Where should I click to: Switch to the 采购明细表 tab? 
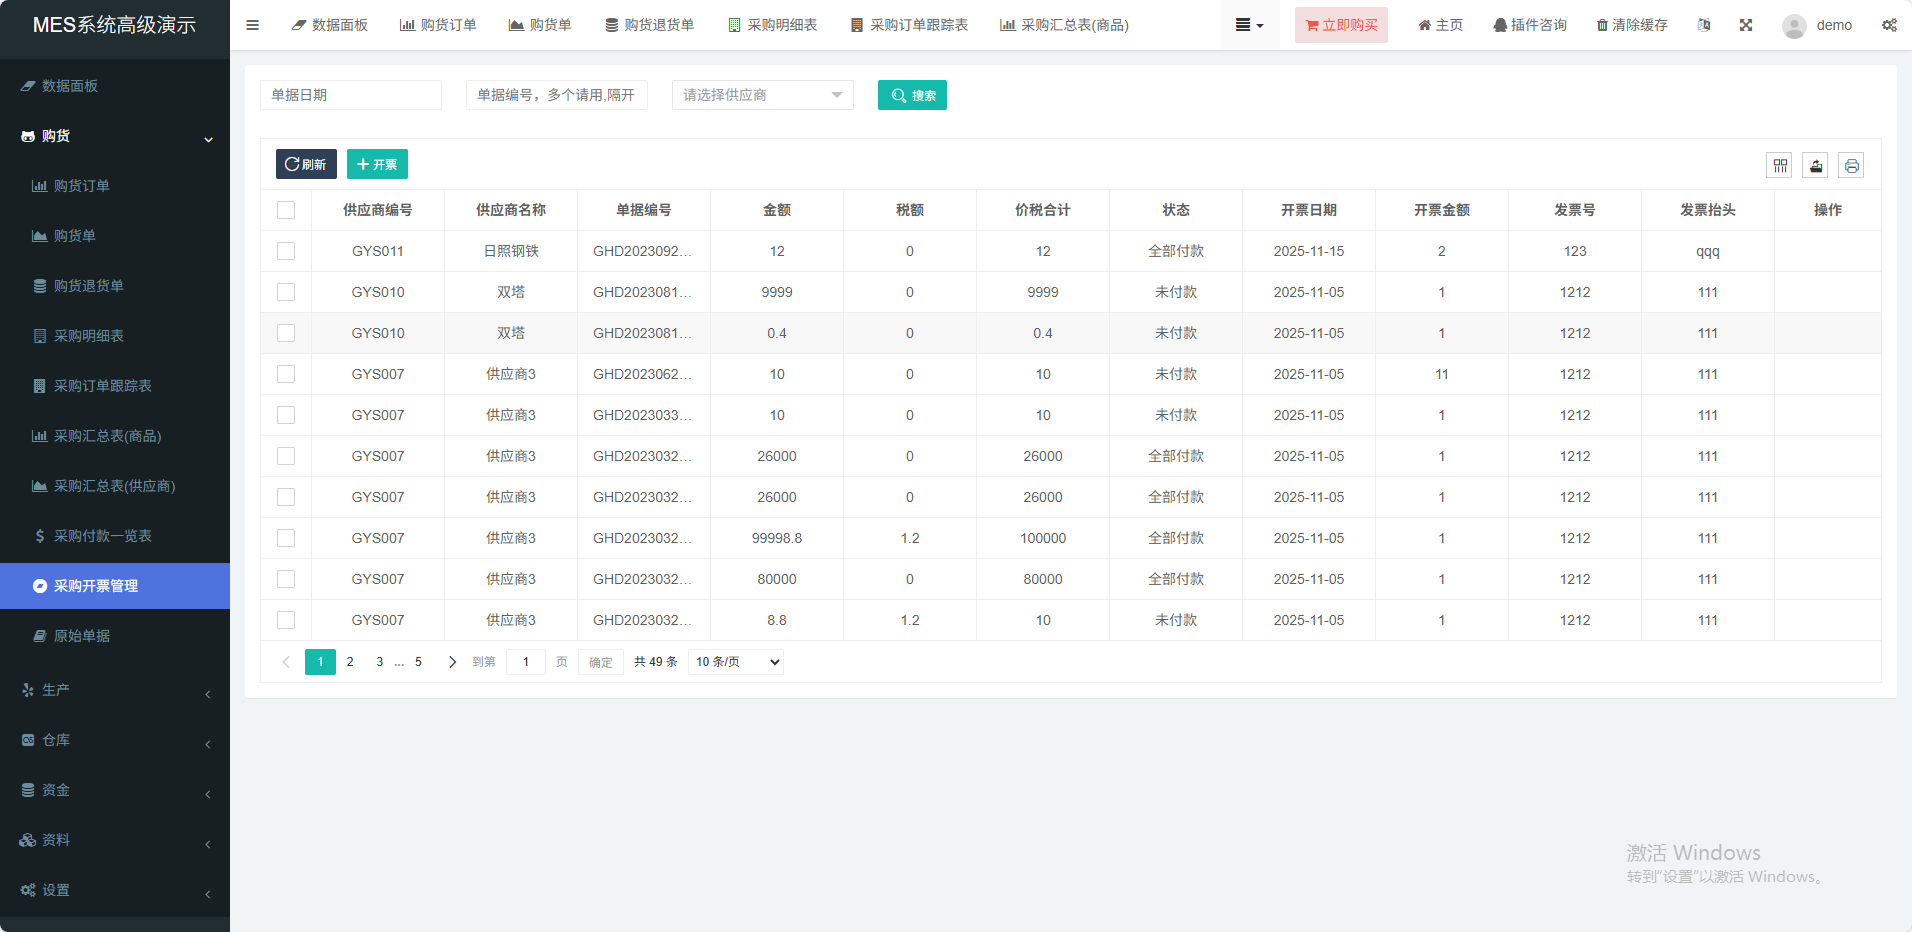coord(772,25)
